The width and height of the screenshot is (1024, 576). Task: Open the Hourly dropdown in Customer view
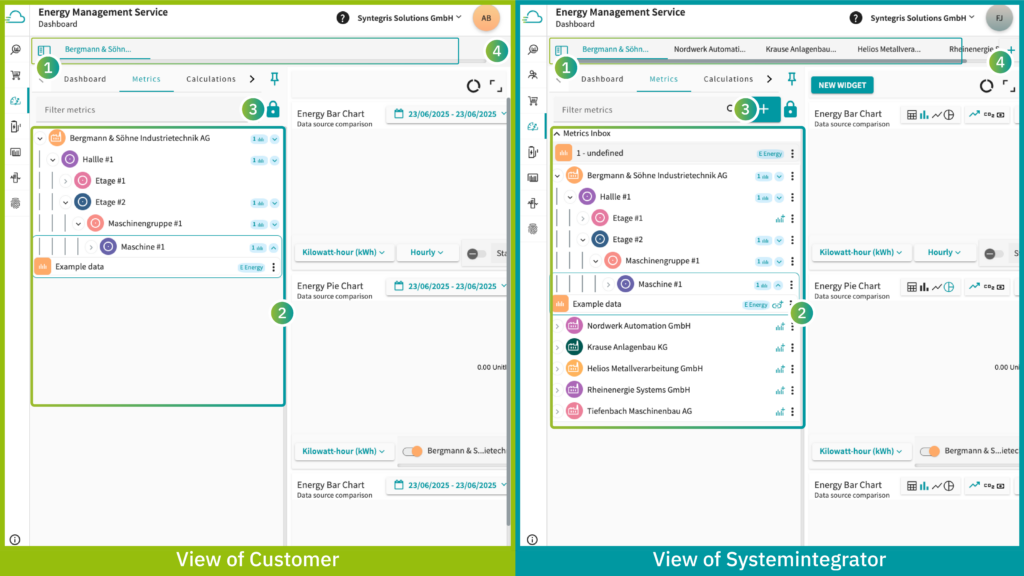coord(427,253)
